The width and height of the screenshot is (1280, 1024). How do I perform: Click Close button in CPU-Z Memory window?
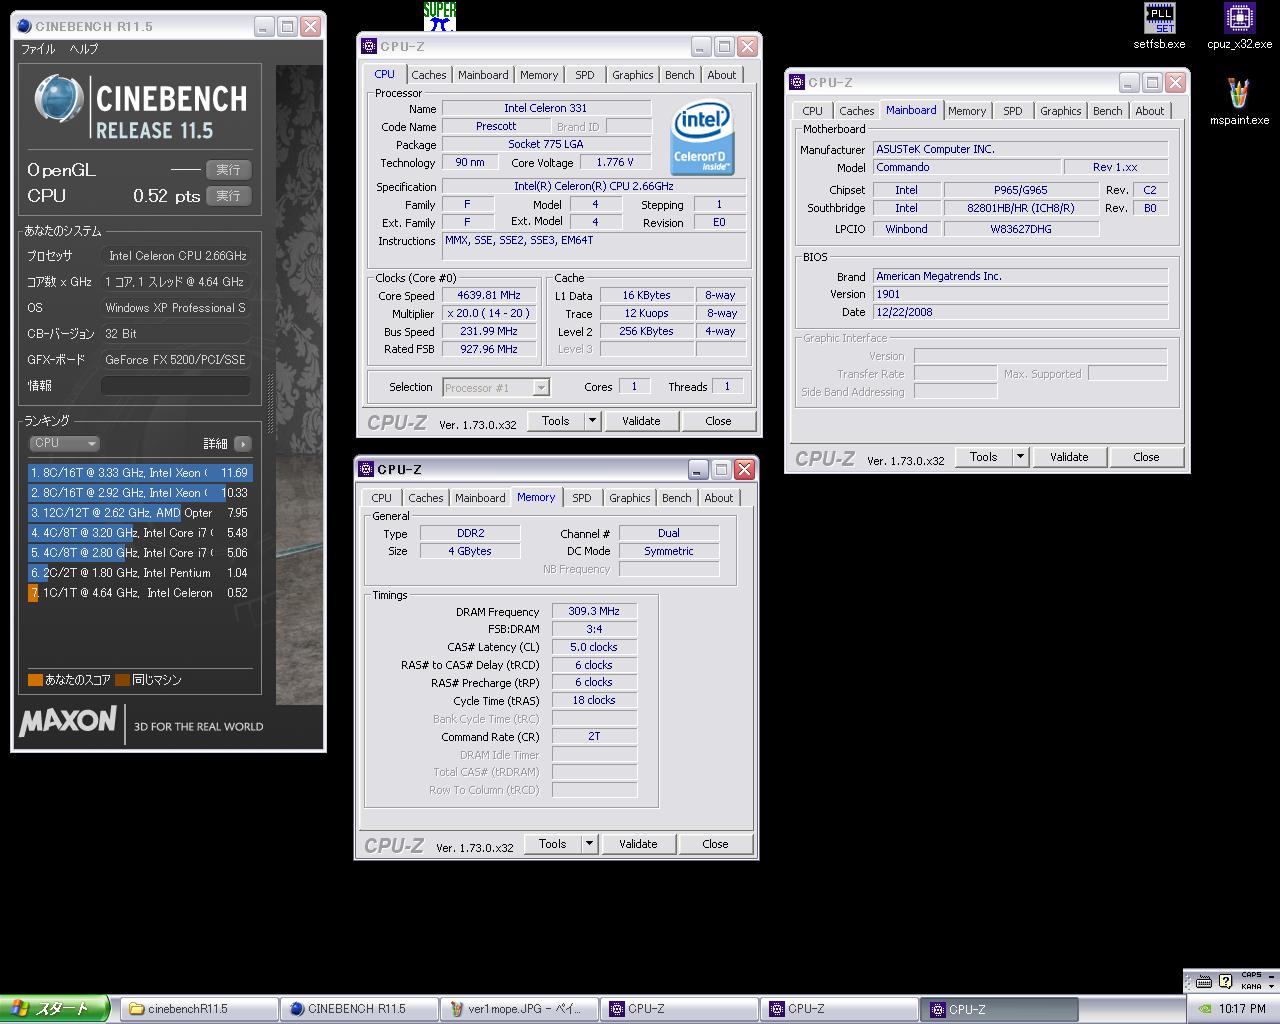(715, 844)
